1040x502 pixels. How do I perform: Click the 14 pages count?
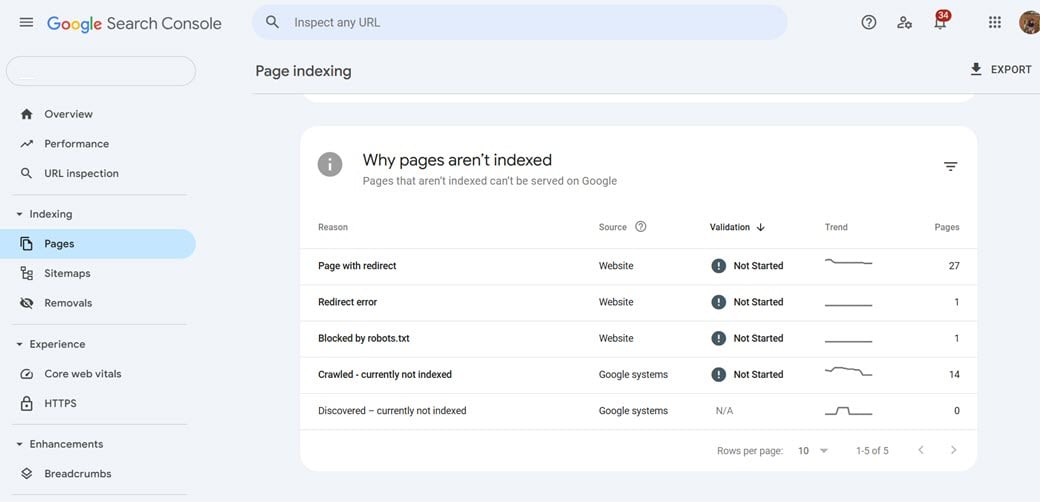coord(954,375)
